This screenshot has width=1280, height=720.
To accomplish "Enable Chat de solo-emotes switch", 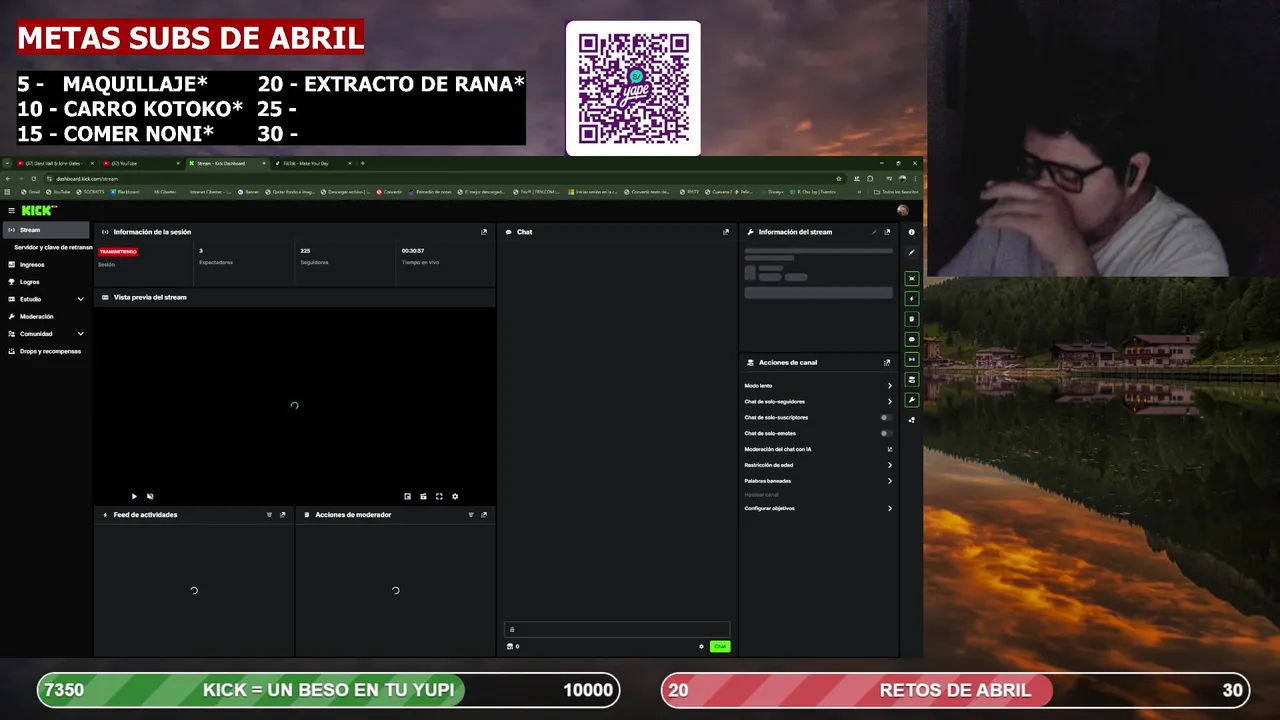I will point(885,433).
